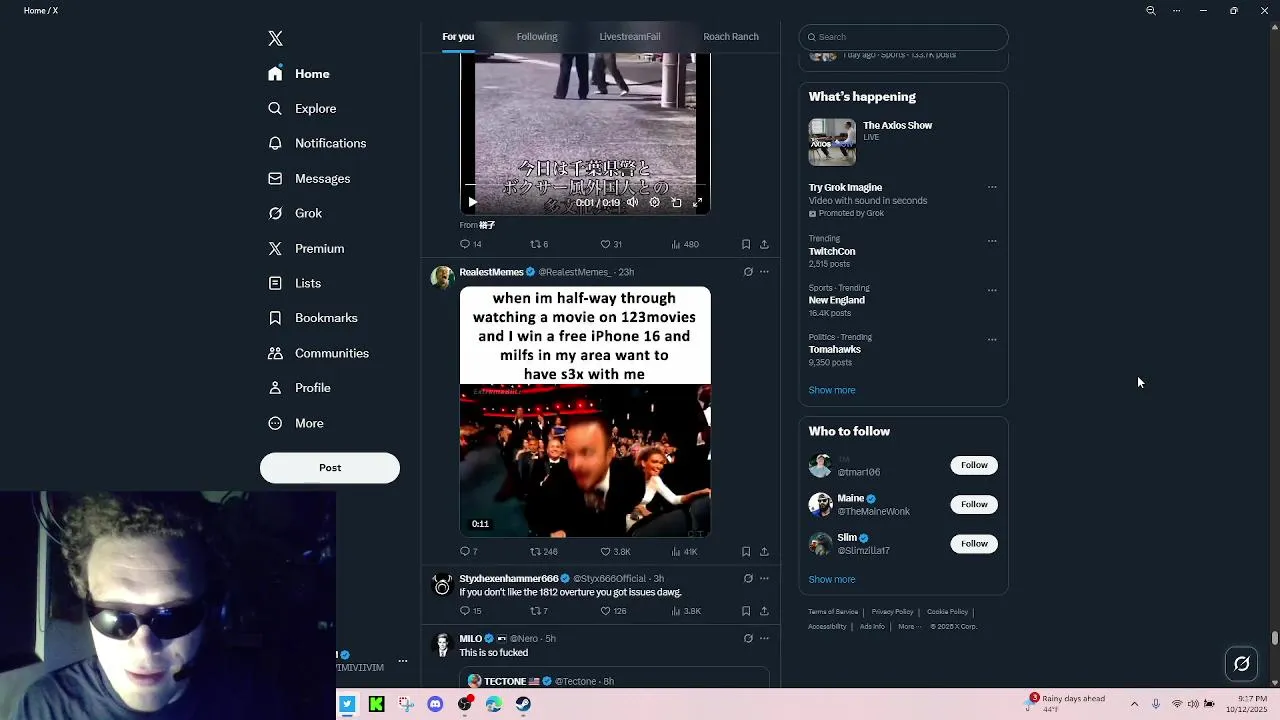Click the X logo in the sidebar
The width and height of the screenshot is (1280, 720).
[x=275, y=38]
